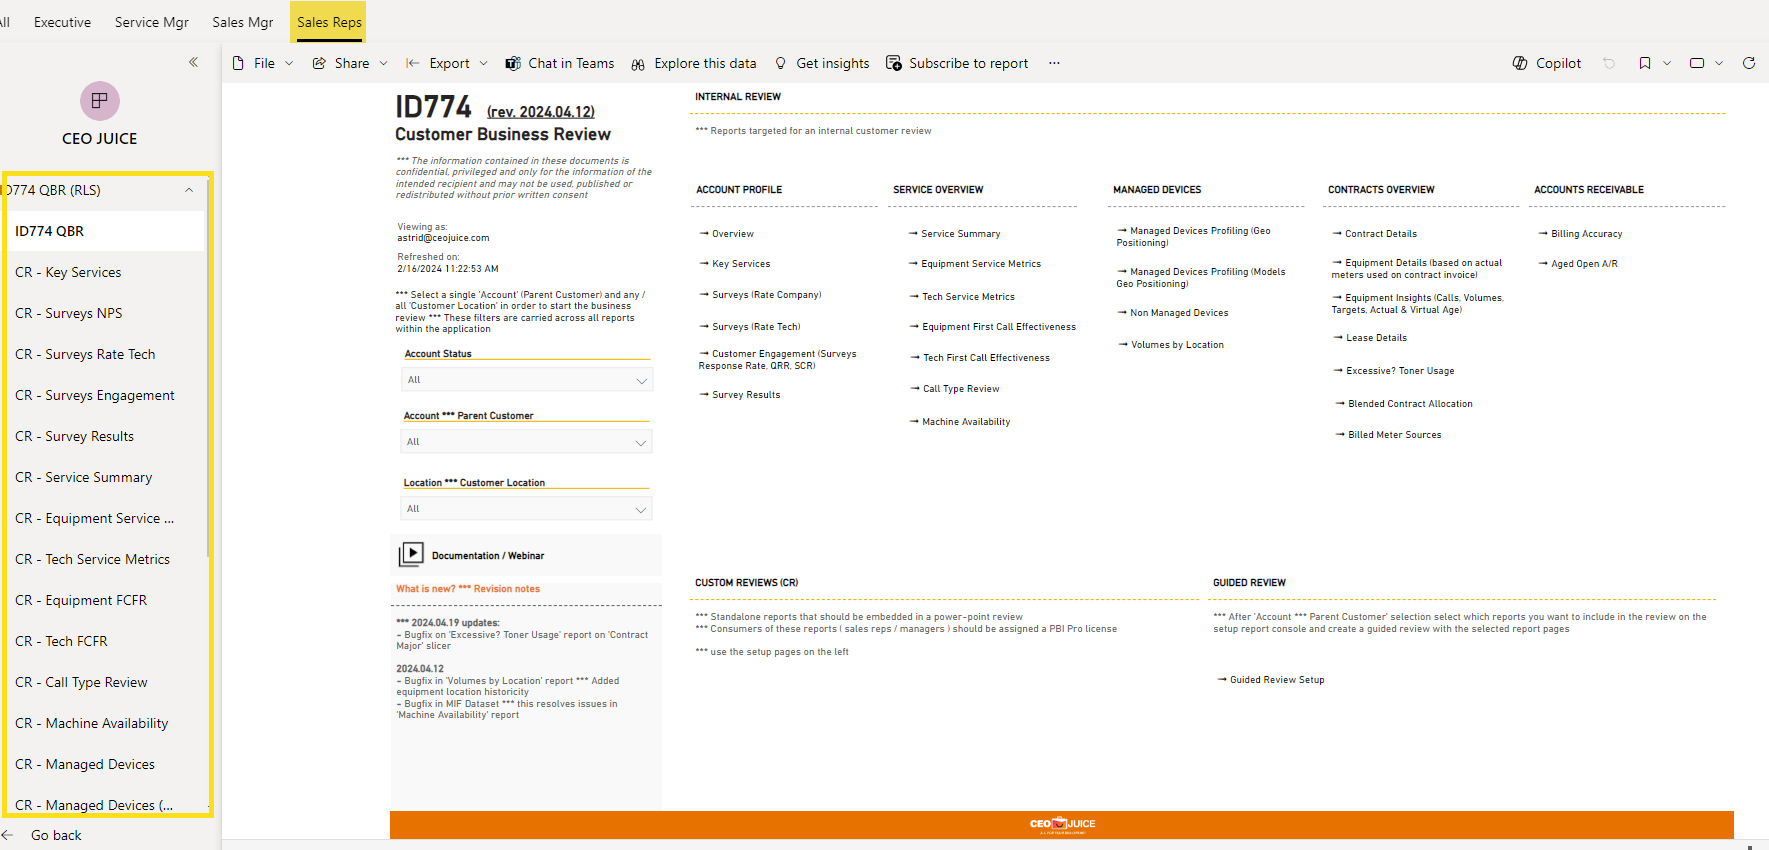The image size is (1769, 850).
Task: Open the Billing Accuracy link
Action: point(1580,234)
